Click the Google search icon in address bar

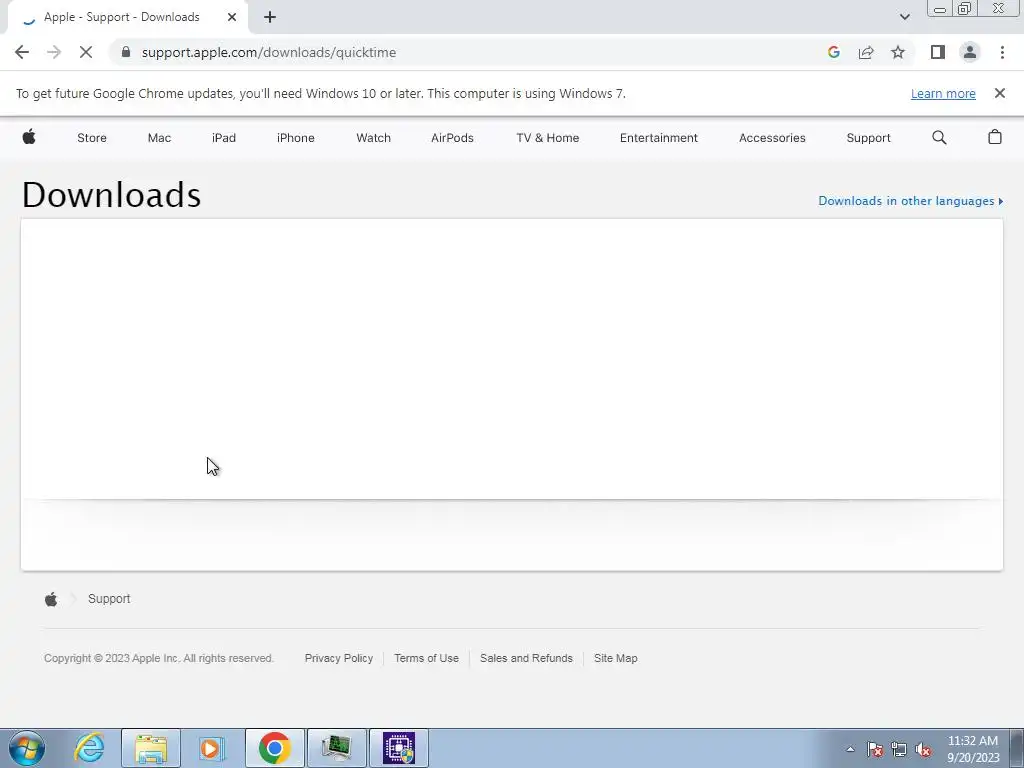pyautogui.click(x=833, y=52)
